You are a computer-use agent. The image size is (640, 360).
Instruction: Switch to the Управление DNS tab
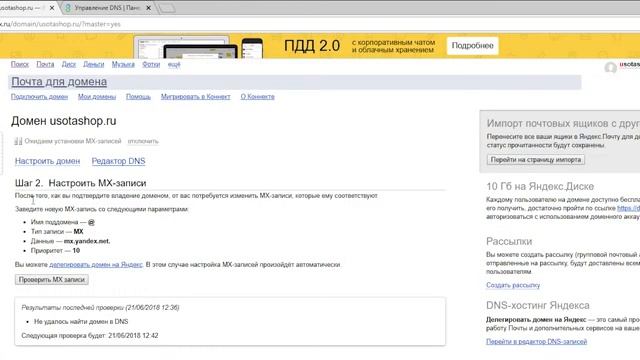click(106, 8)
